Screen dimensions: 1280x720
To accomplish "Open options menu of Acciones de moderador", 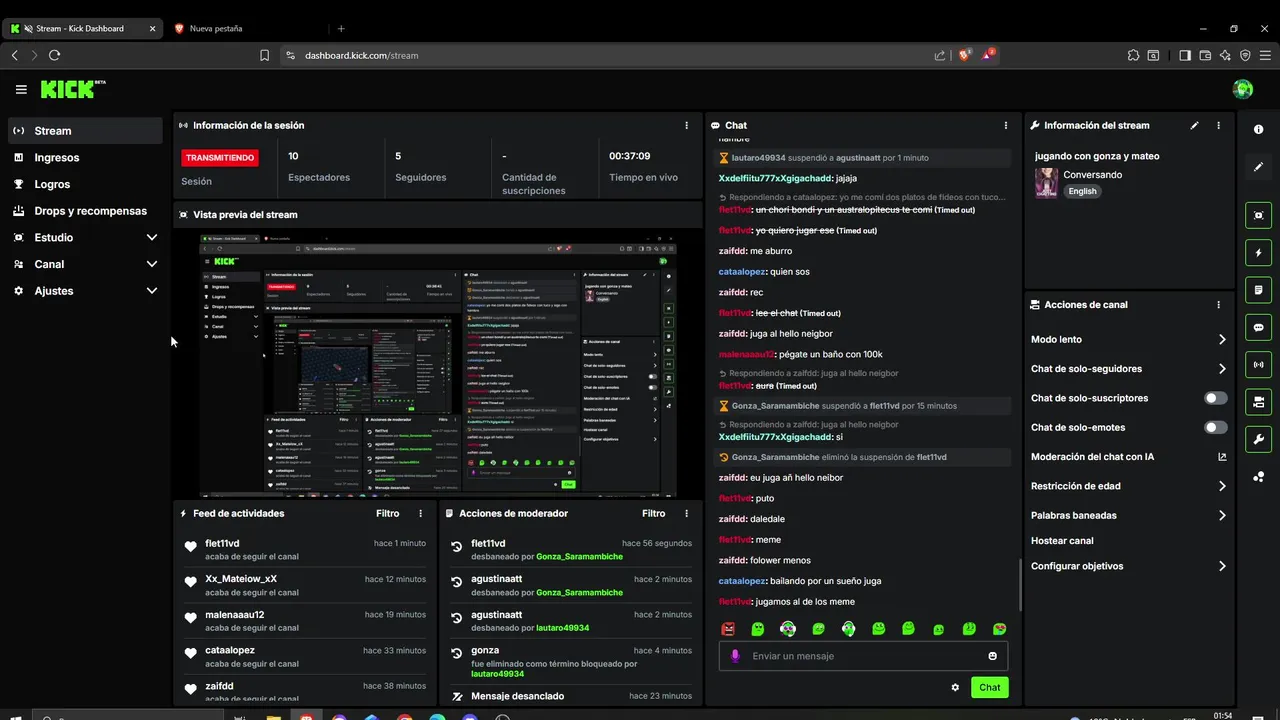I will [686, 513].
